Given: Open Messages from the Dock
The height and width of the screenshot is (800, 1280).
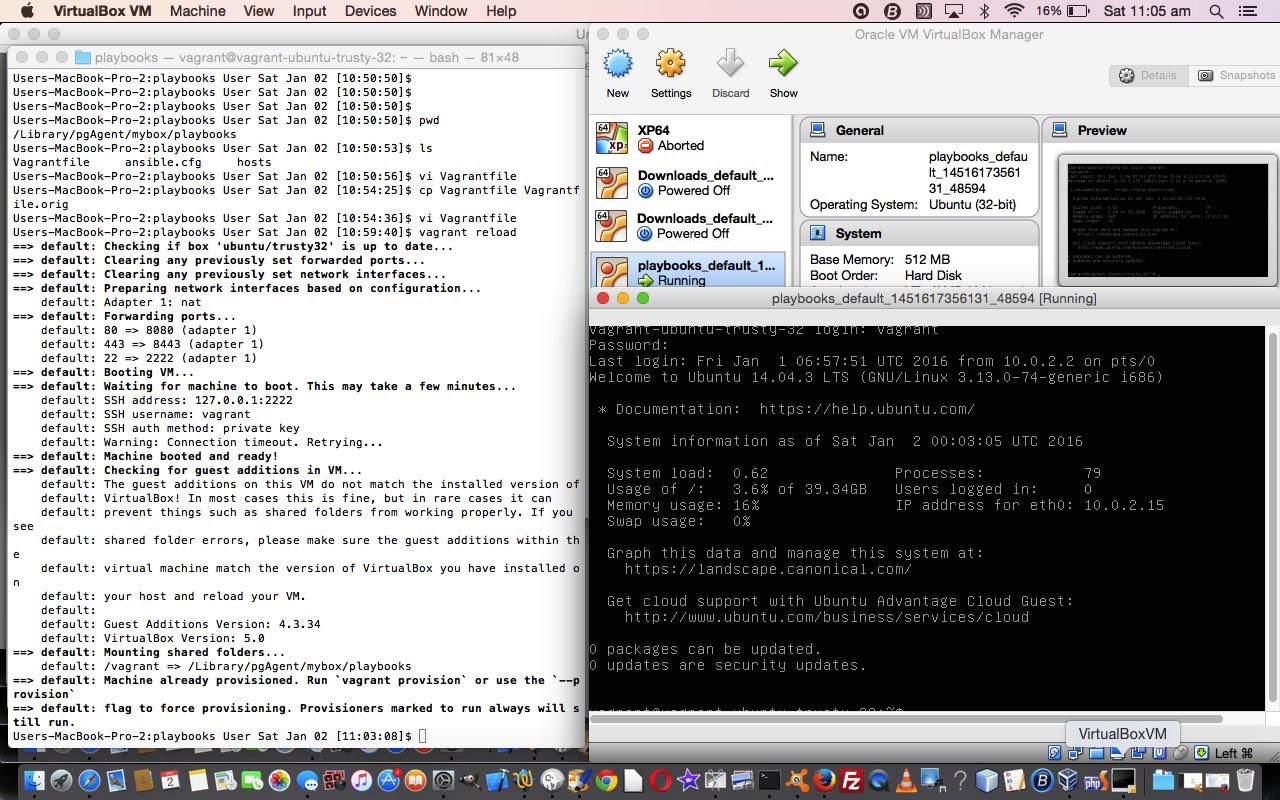Looking at the screenshot, I should point(307,780).
